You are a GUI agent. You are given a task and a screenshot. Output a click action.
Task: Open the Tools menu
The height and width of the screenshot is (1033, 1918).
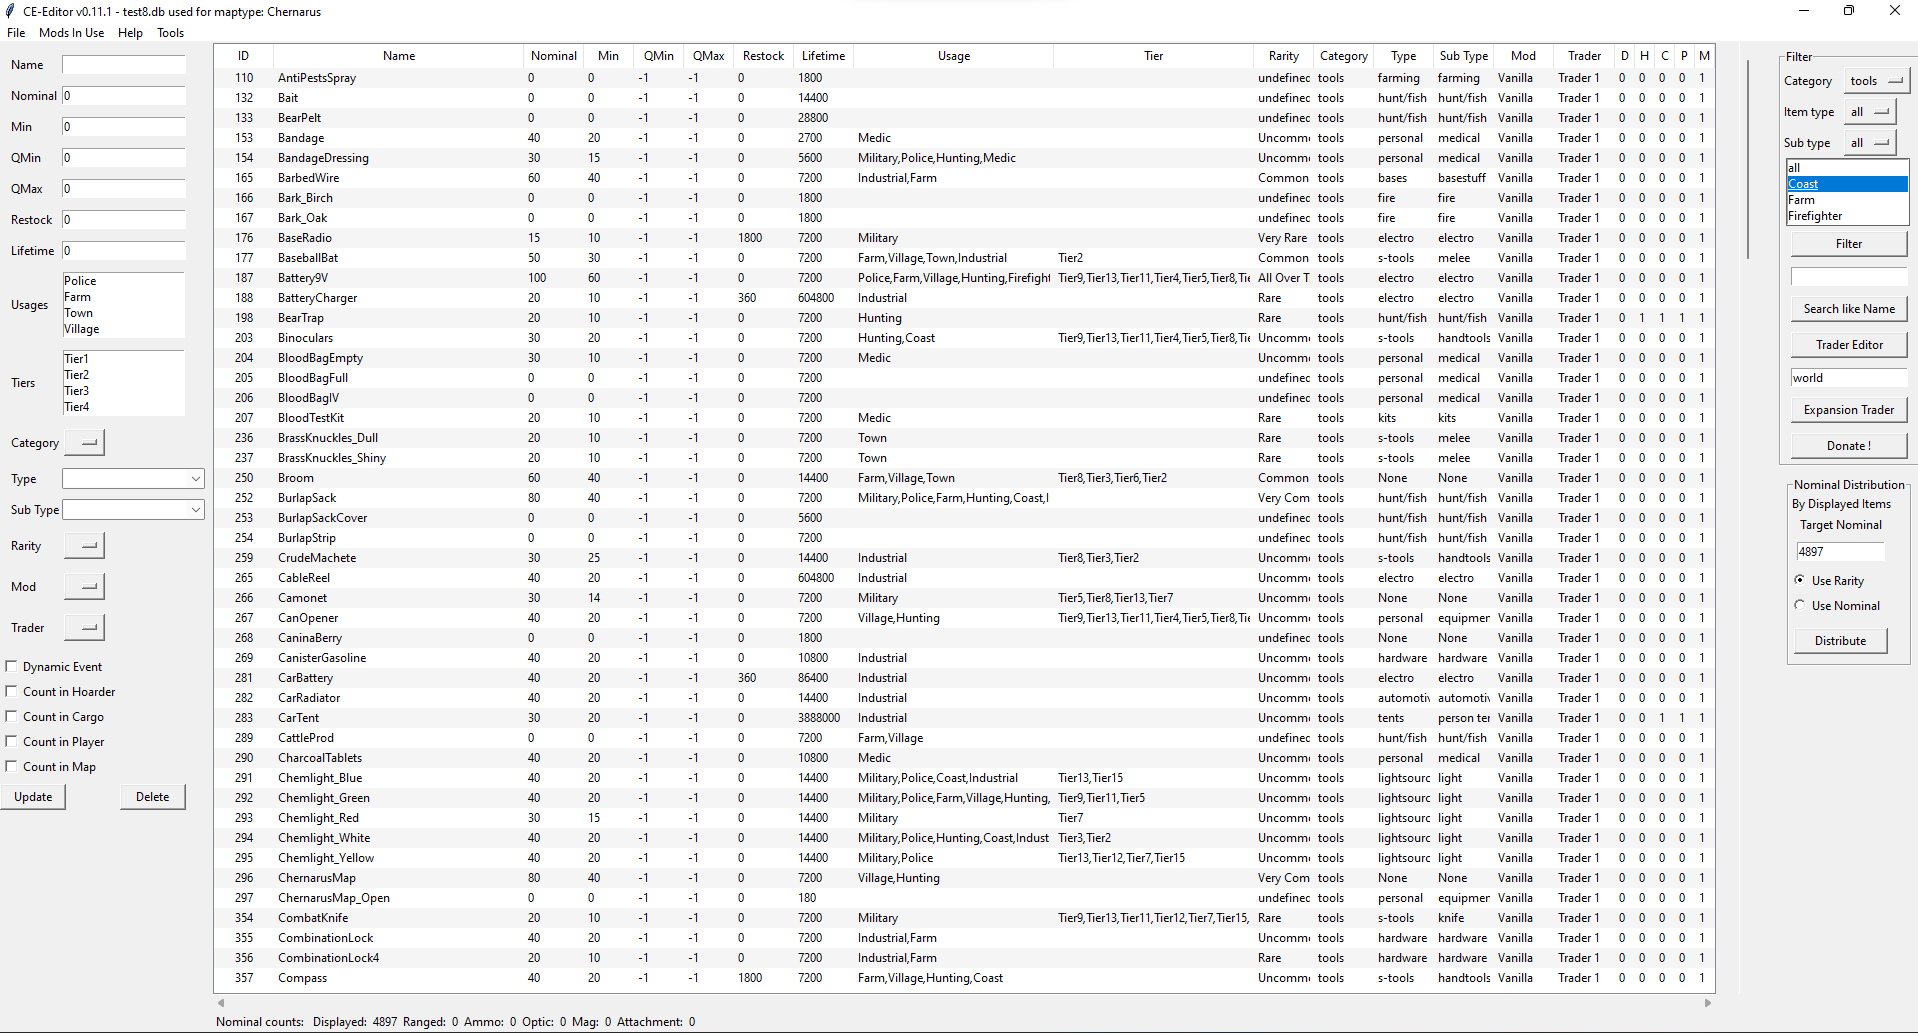pyautogui.click(x=170, y=33)
